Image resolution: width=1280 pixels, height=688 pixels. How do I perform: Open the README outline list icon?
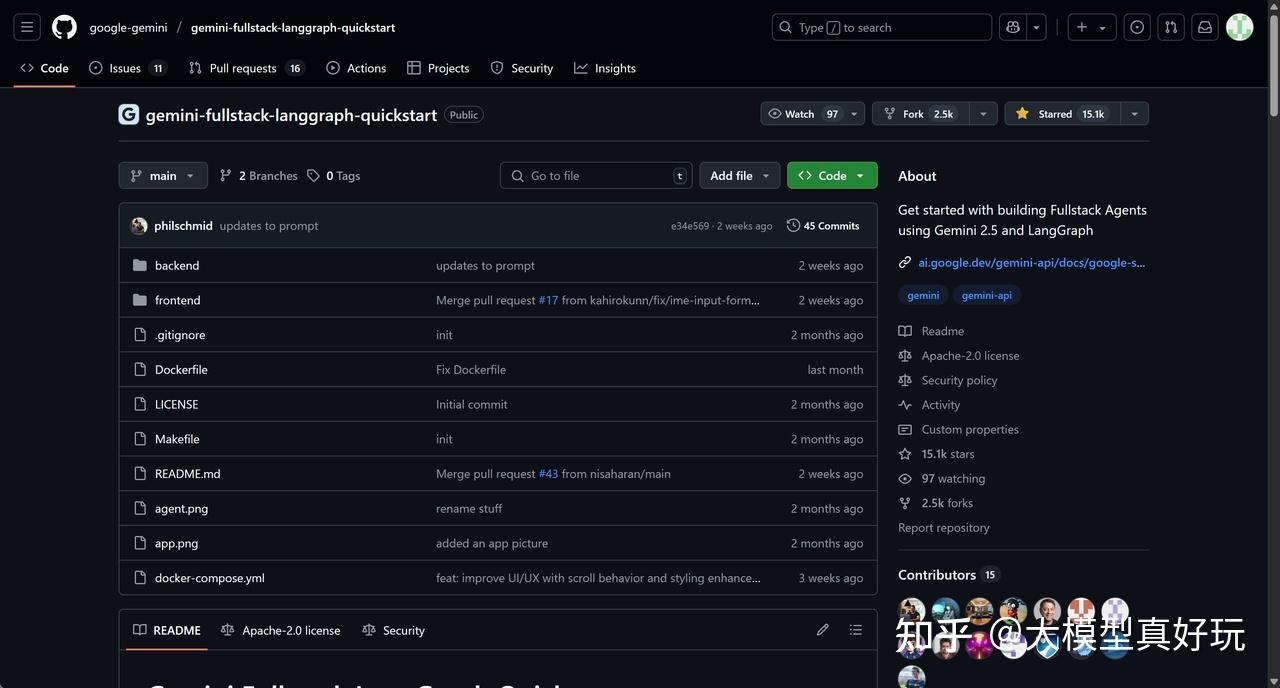pos(855,629)
